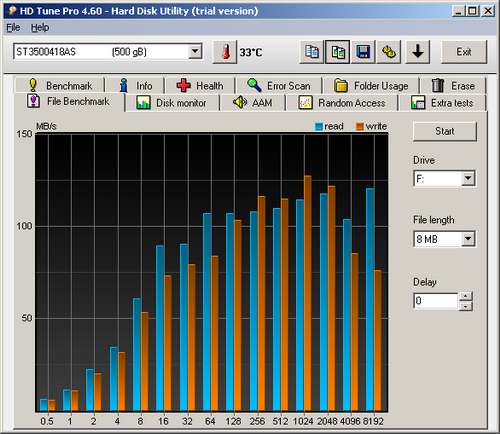
Task: Close the HD Tune Pro window
Action: [x=488, y=11]
